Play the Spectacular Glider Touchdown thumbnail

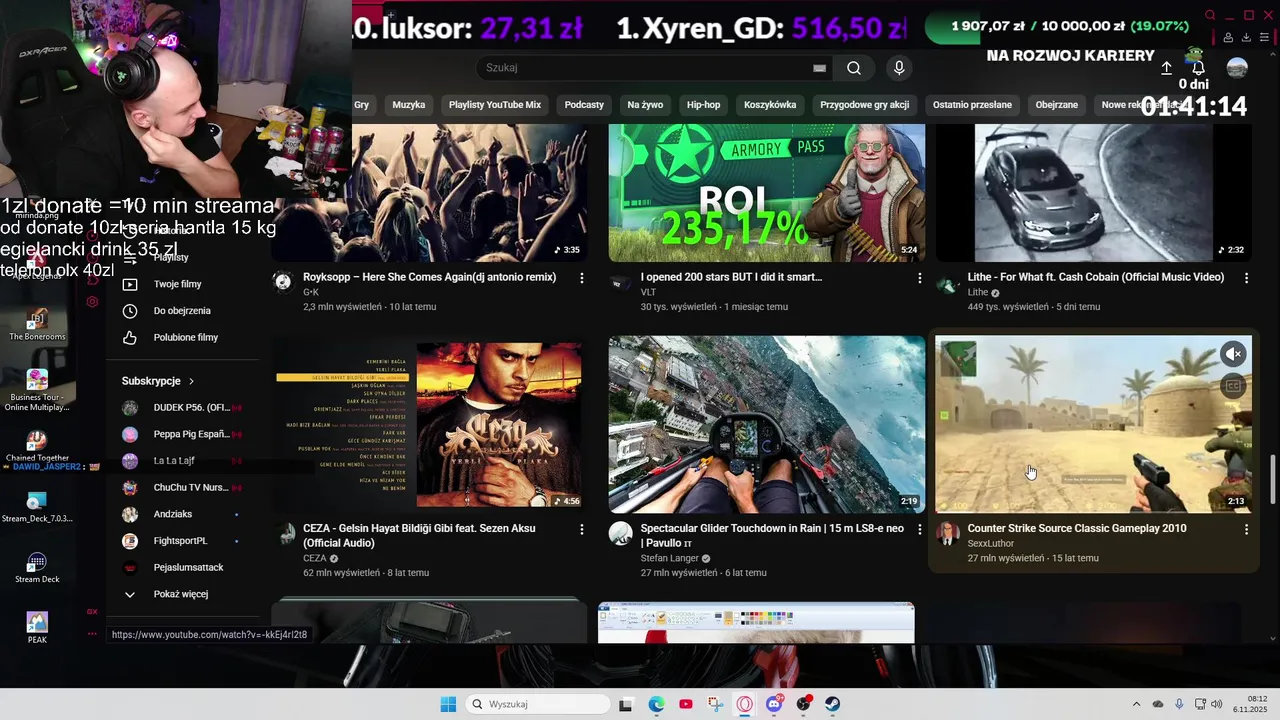767,424
